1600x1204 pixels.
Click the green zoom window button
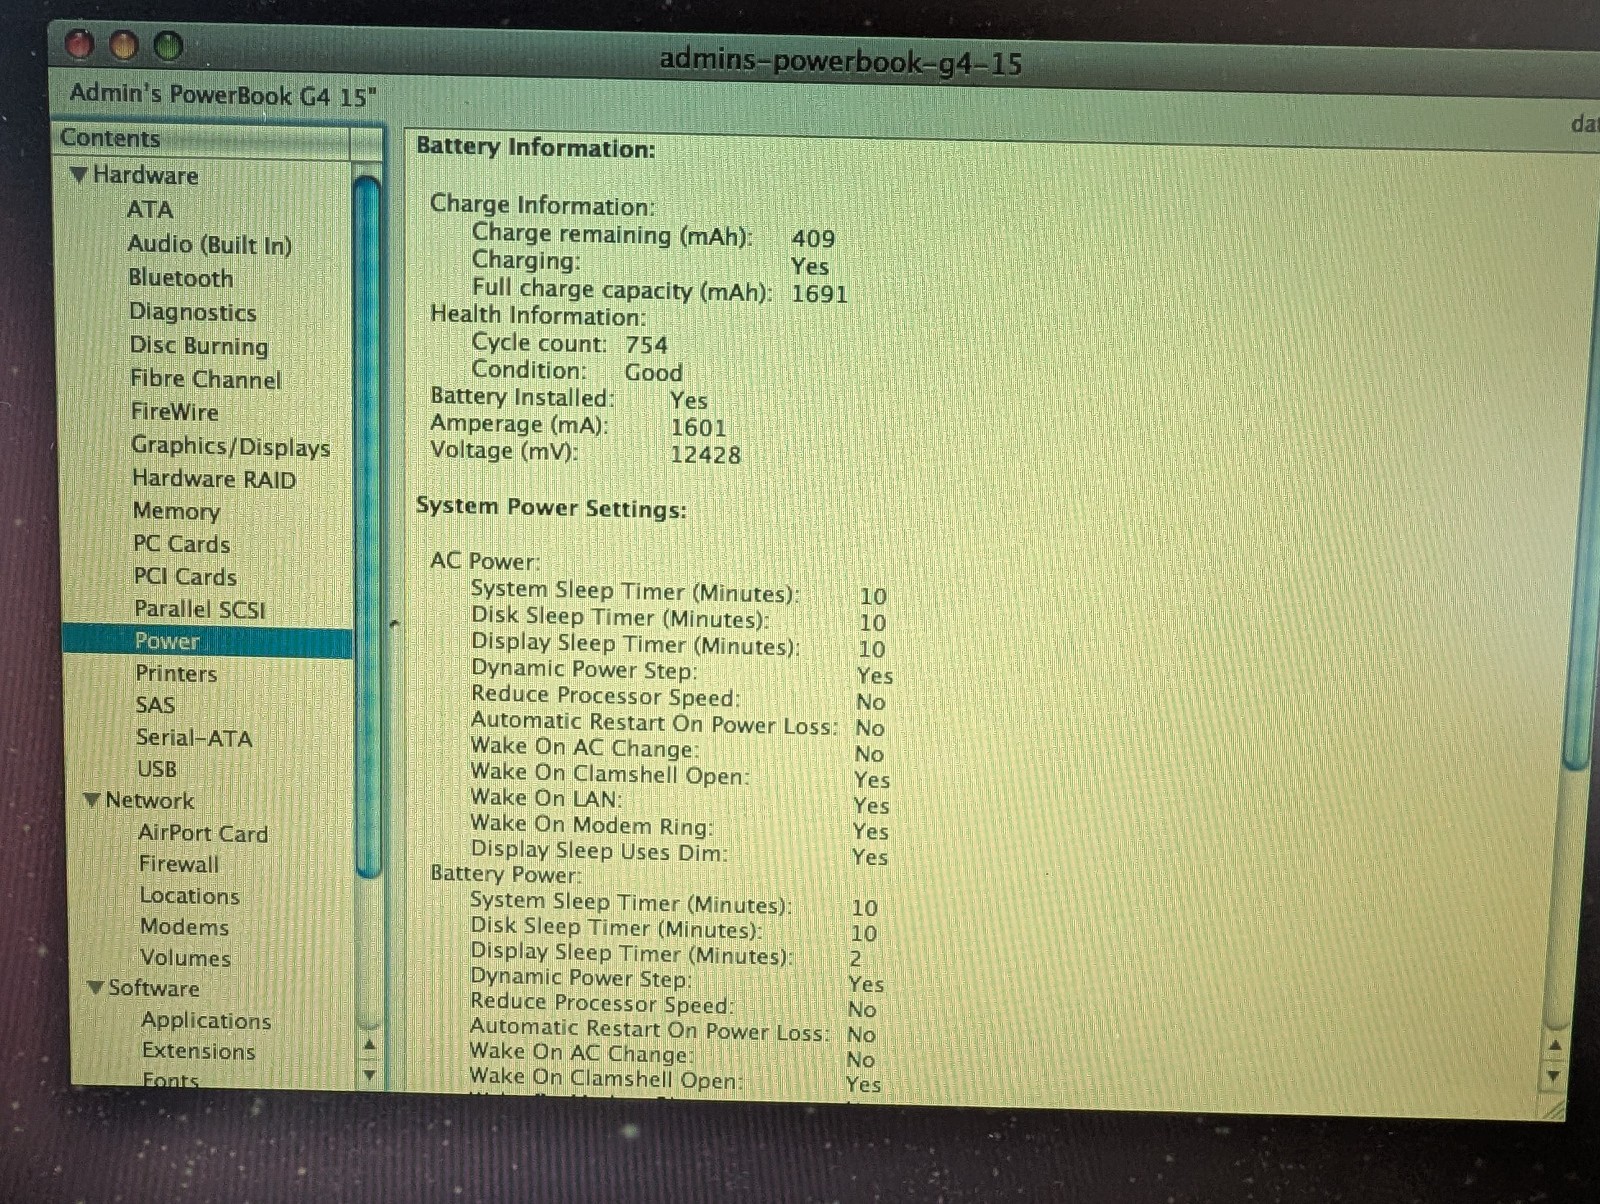(x=169, y=45)
